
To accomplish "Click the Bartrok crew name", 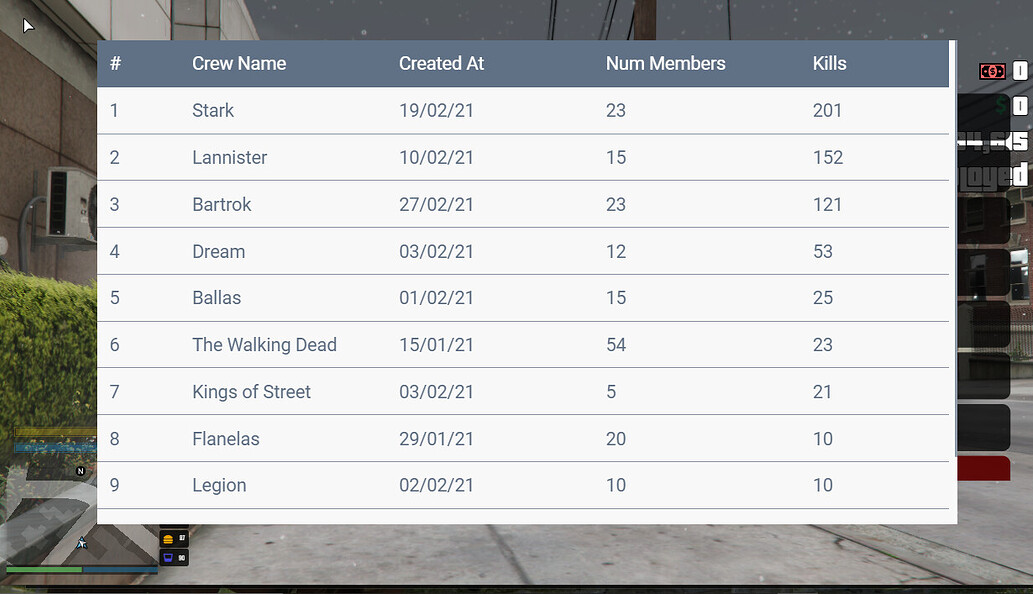I will coord(222,205).
